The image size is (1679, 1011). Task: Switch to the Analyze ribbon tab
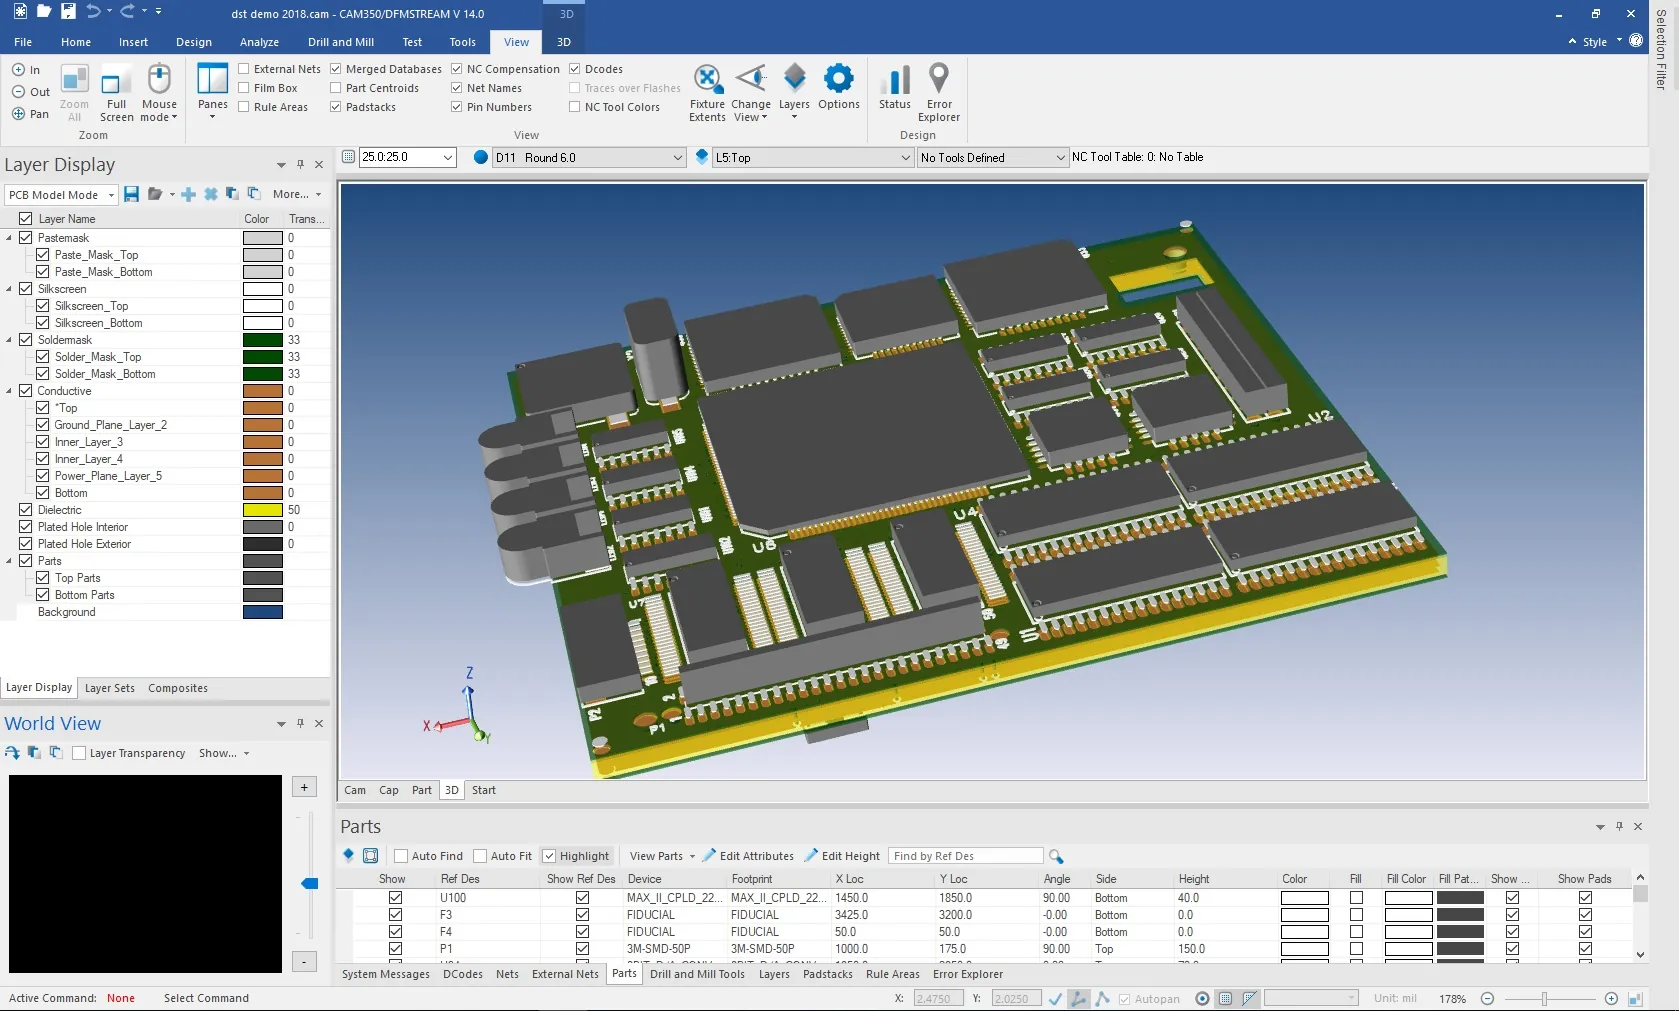(x=259, y=42)
